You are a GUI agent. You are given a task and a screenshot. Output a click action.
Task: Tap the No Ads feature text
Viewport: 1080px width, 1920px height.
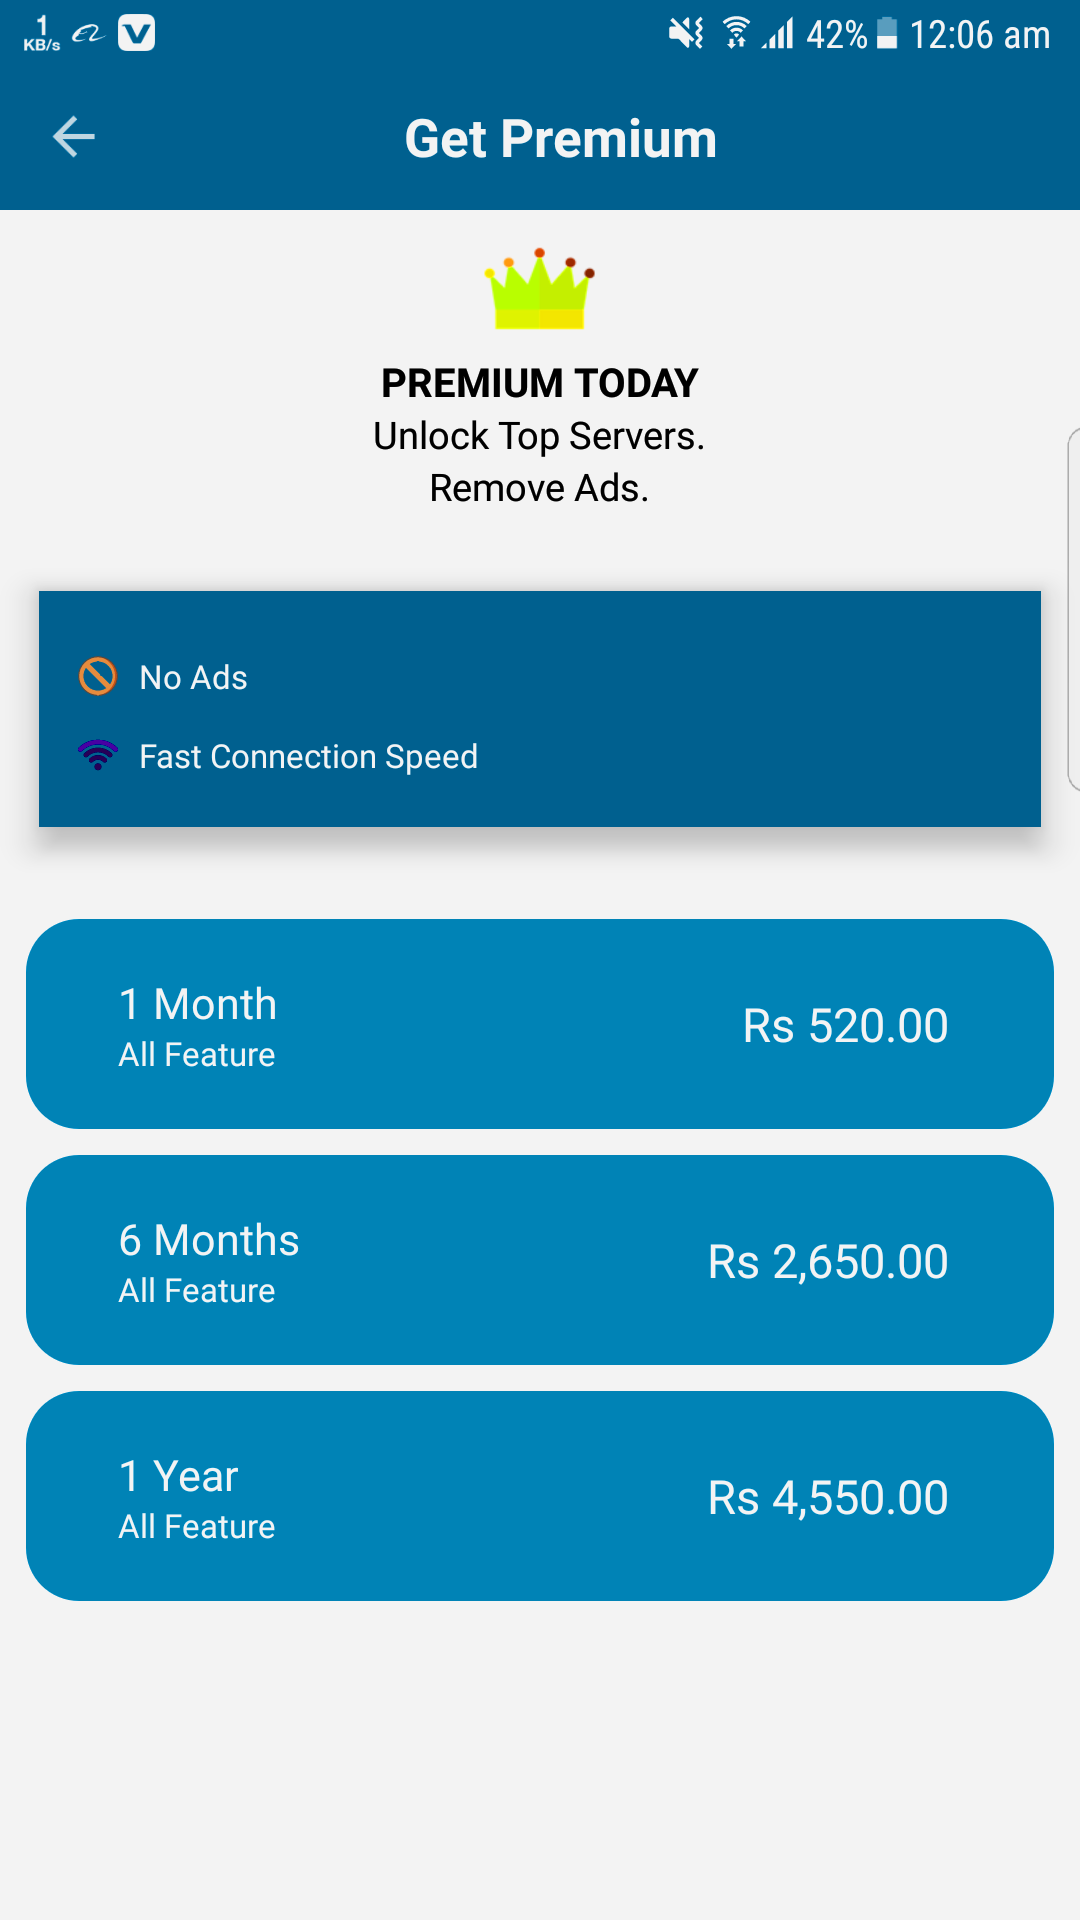point(193,678)
